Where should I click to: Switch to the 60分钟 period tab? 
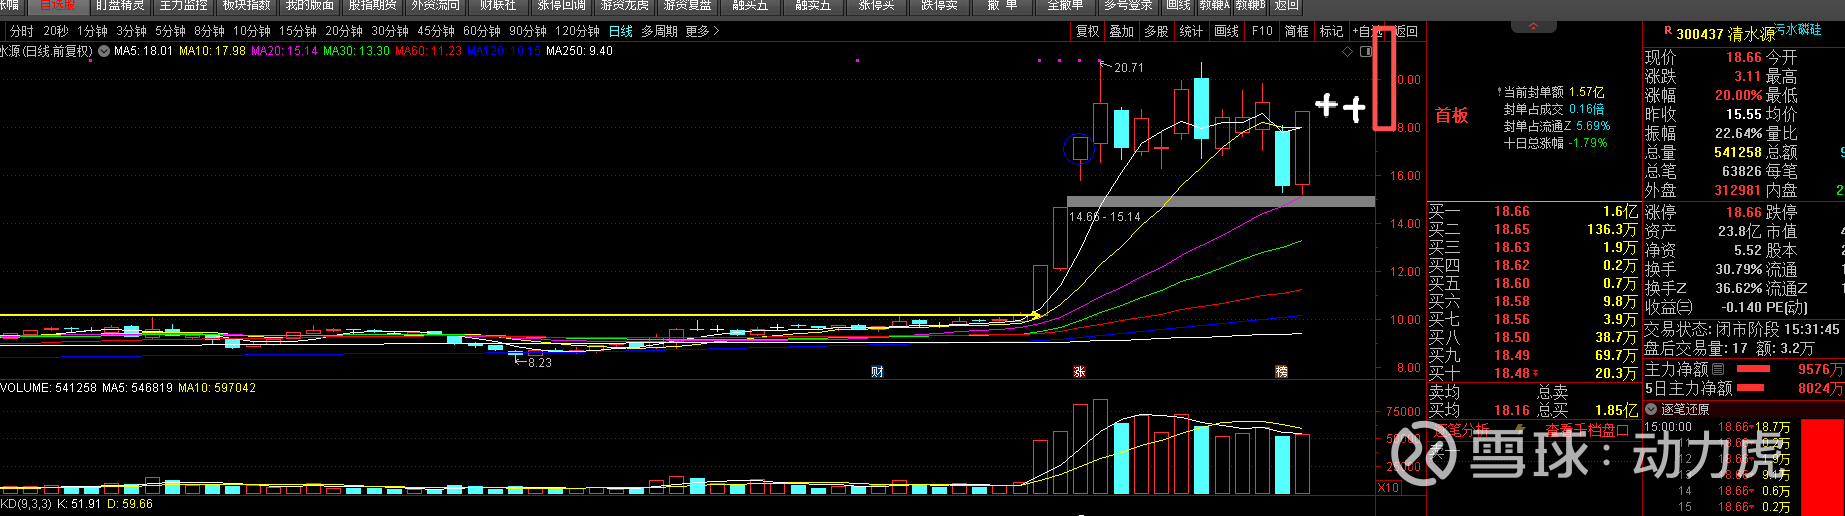pos(481,31)
